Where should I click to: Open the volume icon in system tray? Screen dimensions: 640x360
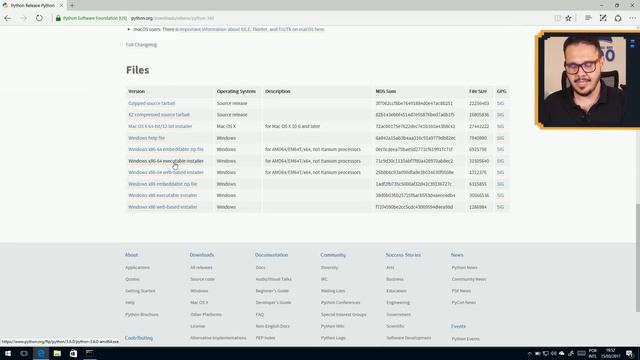point(553,353)
